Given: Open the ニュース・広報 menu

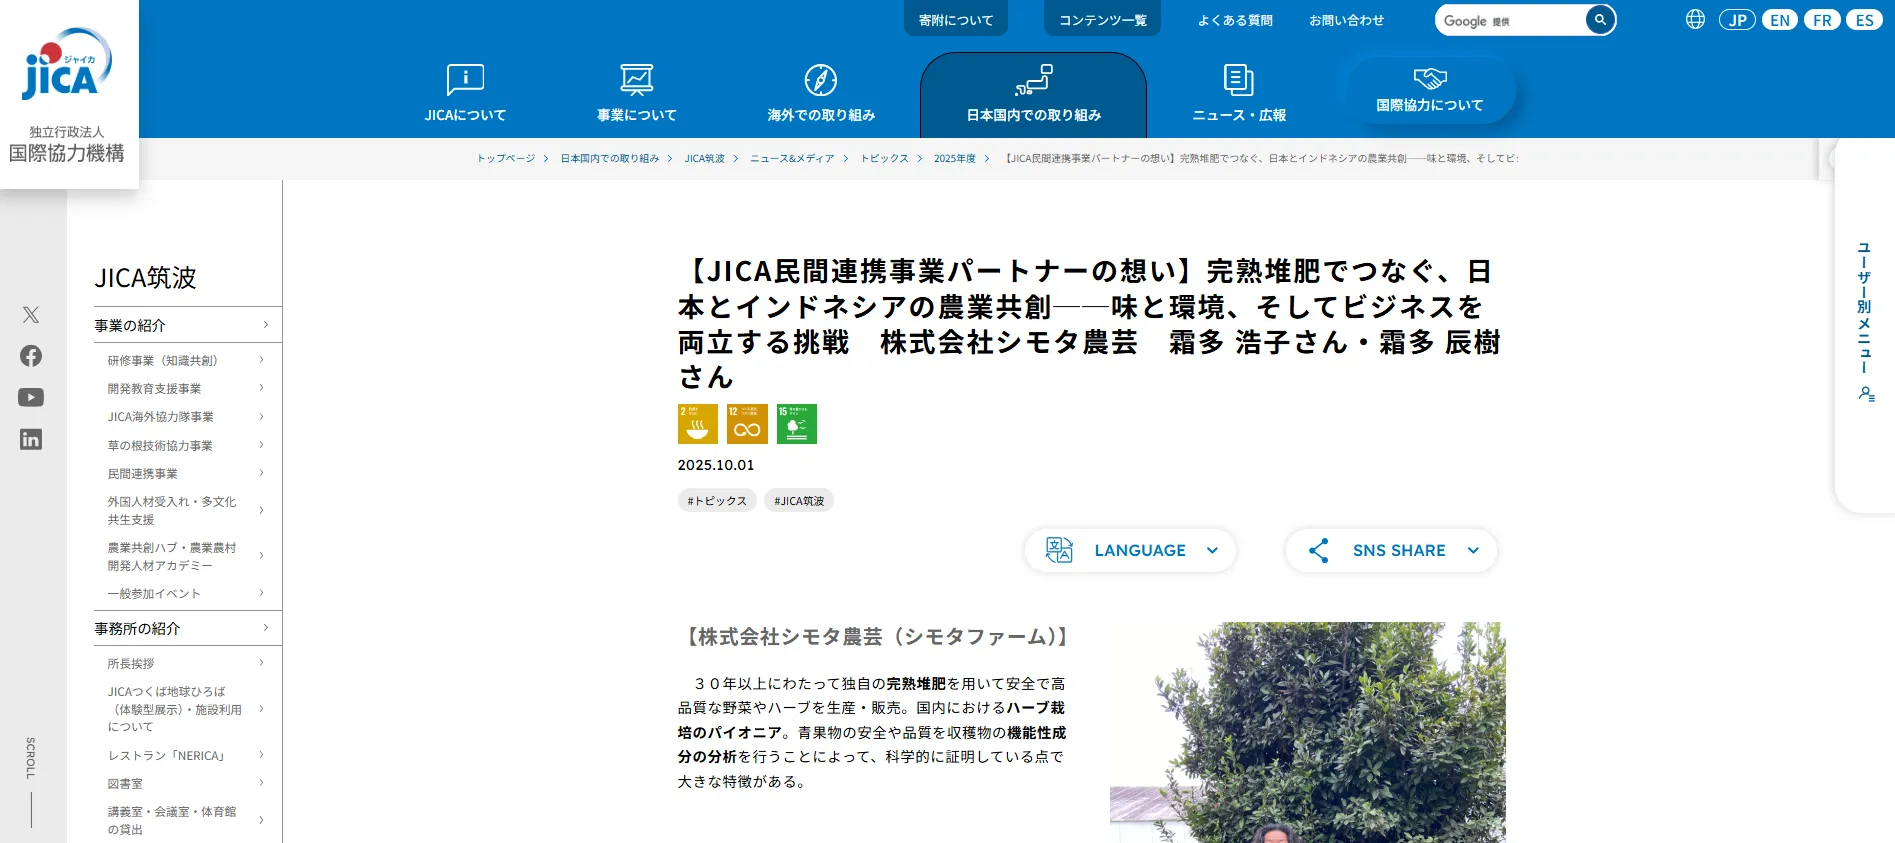Looking at the screenshot, I should click(x=1238, y=94).
